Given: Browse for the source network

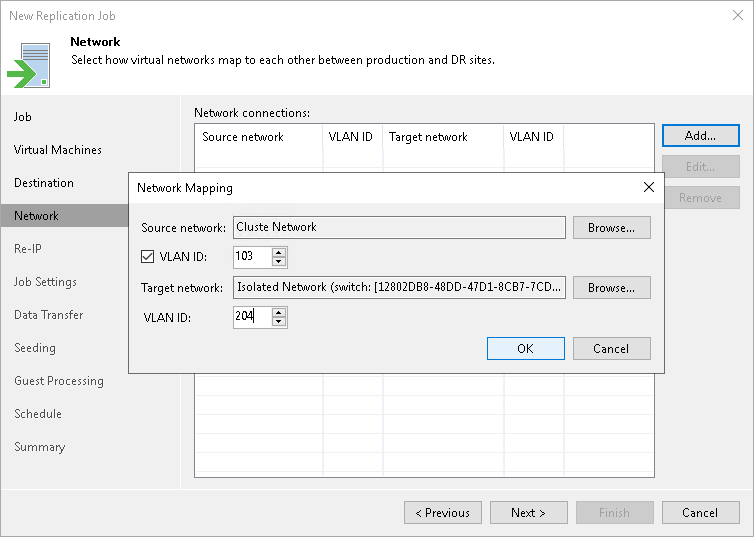Looking at the screenshot, I should [612, 227].
